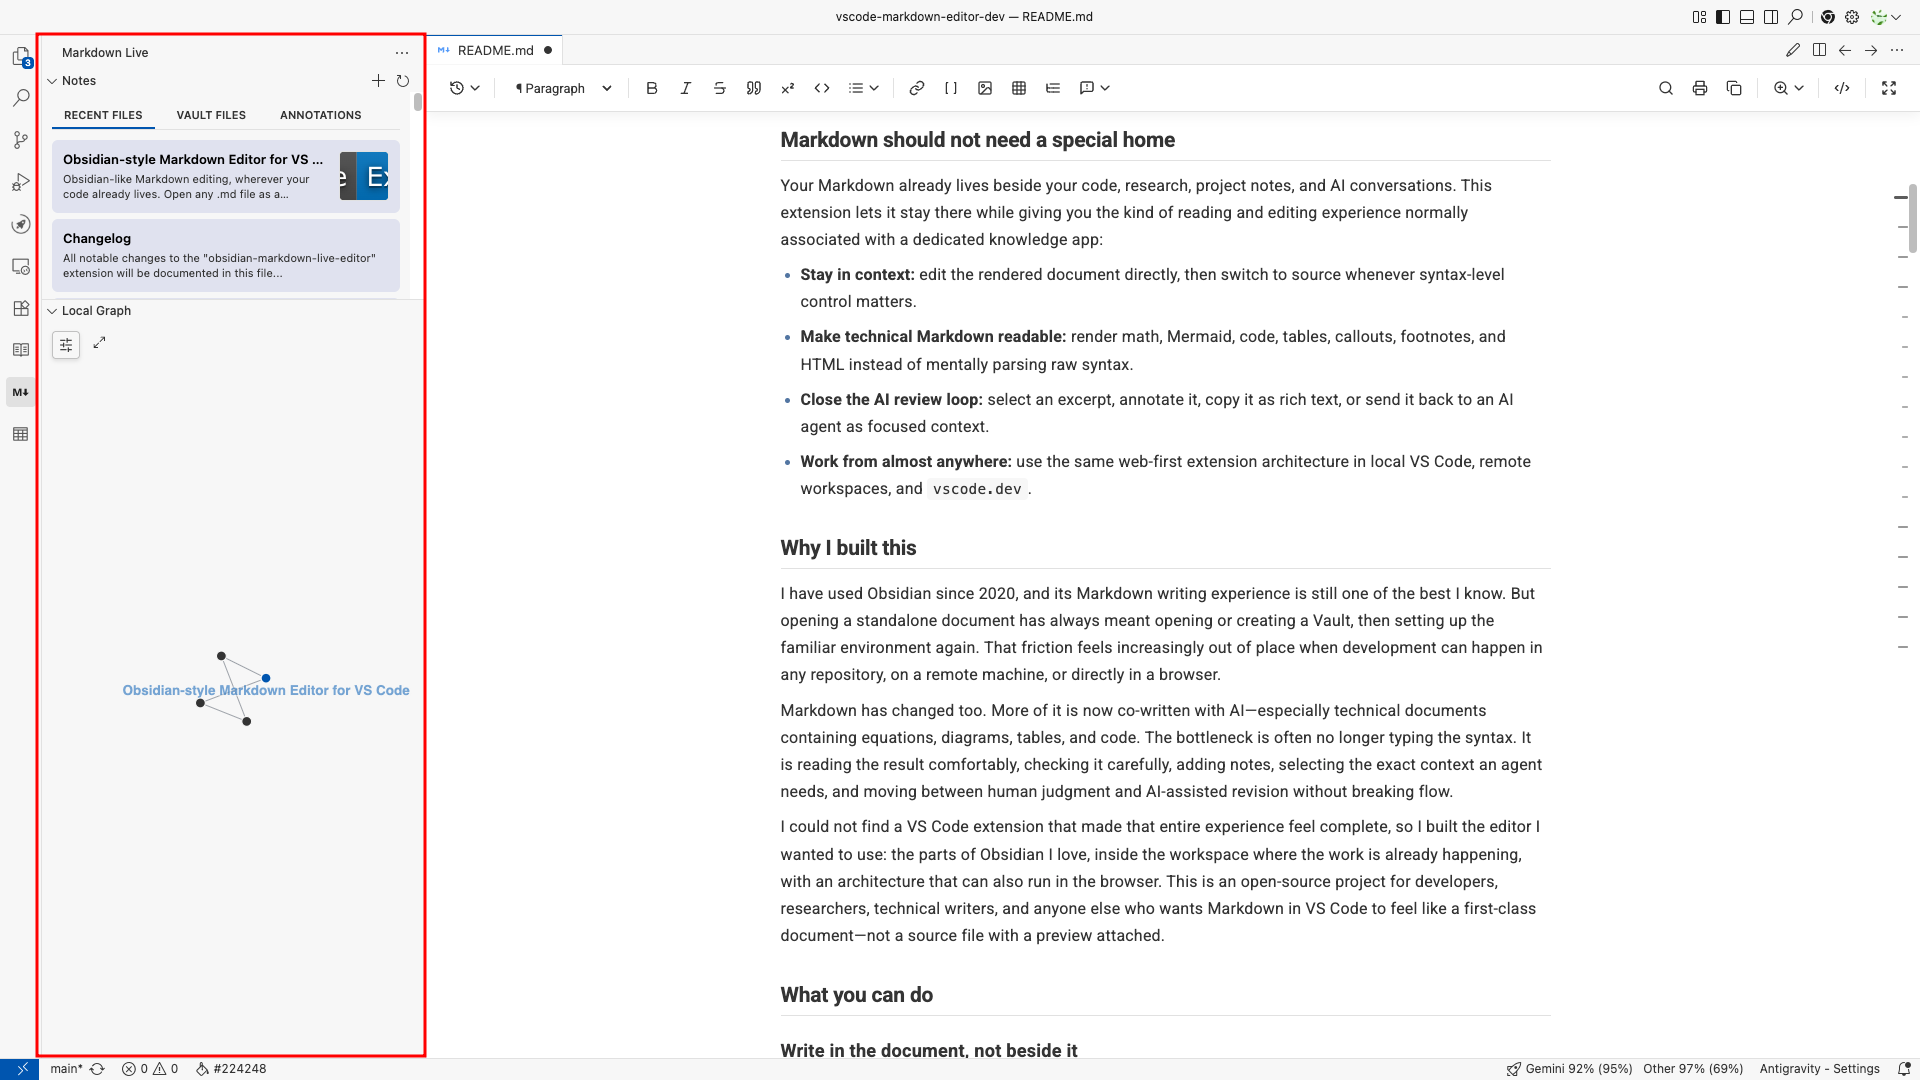Viewport: 1920px width, 1080px height.
Task: Open the callout insert dropdown
Action: point(1095,88)
